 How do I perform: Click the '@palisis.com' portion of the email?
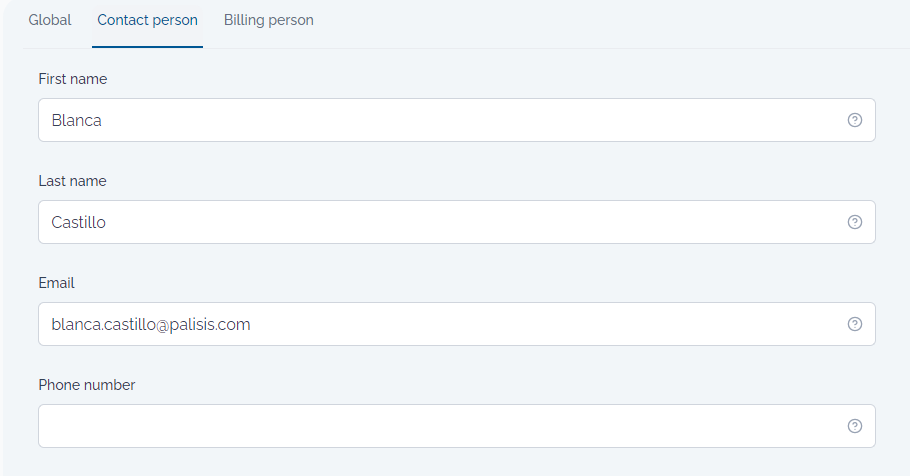point(204,324)
